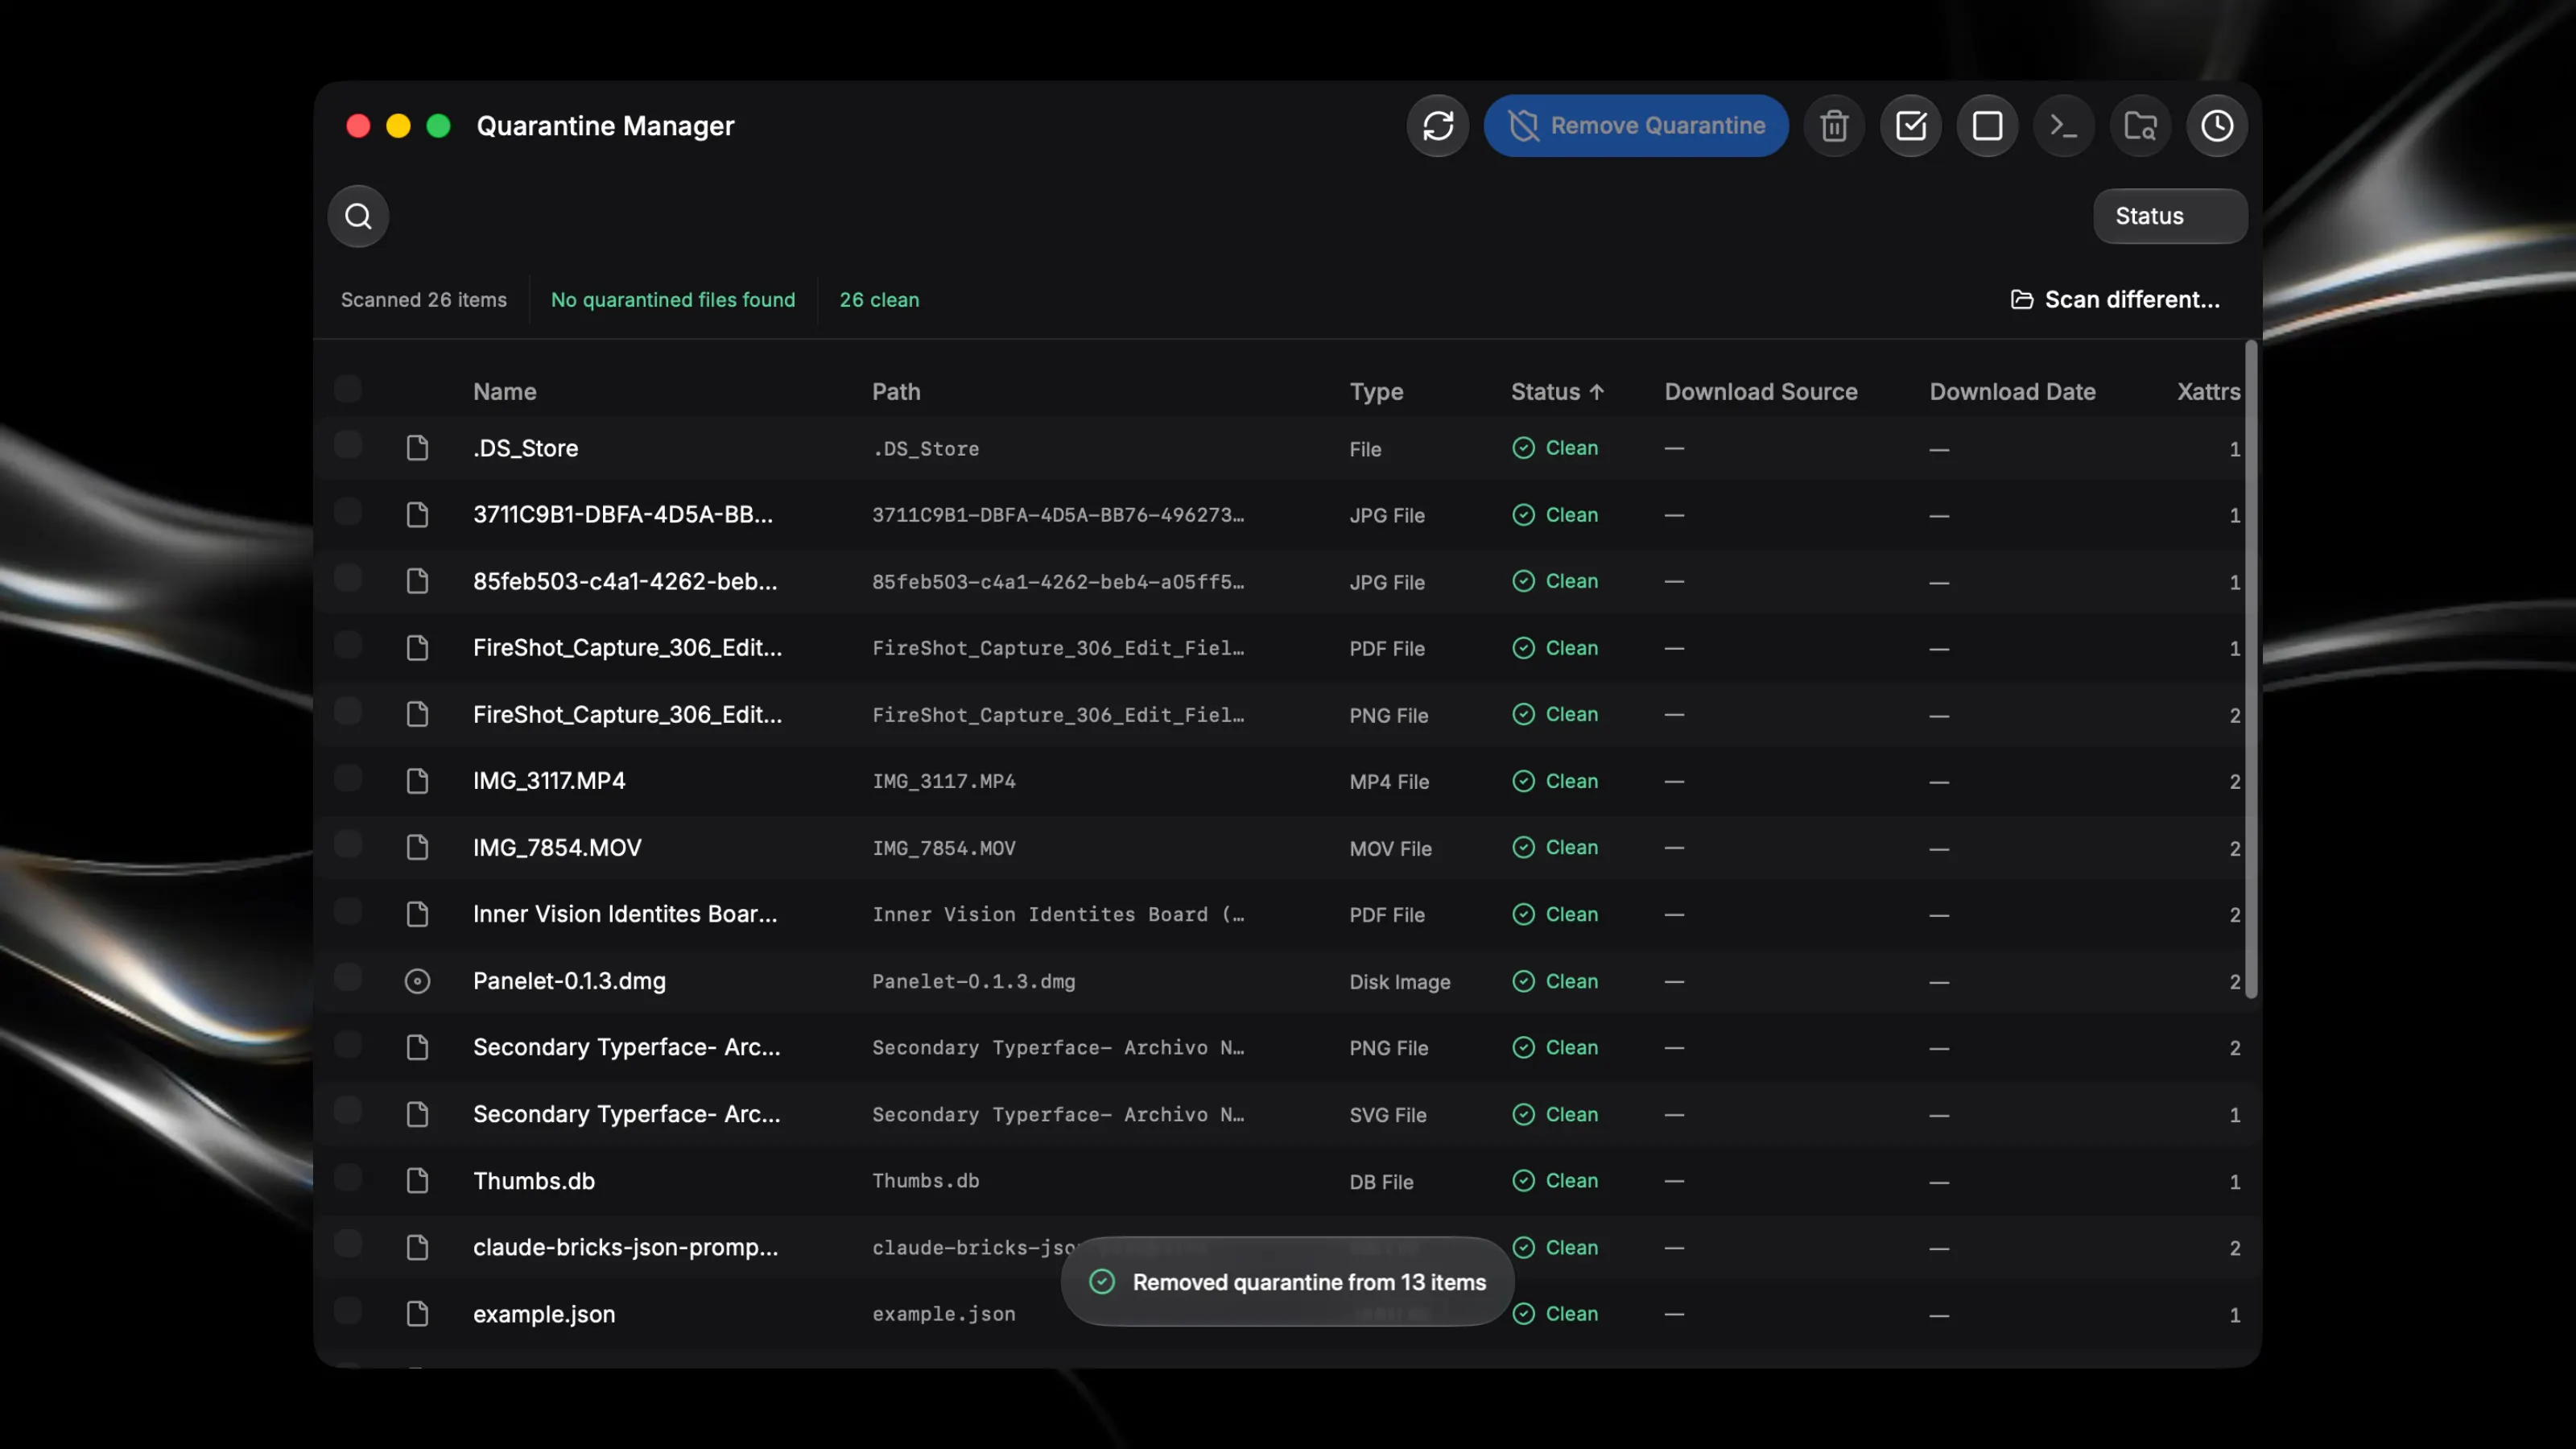Click path '3711C9B1-DBFA-4D5A-BB76-496273…'
Image resolution: width=2576 pixels, height=1449 pixels.
pyautogui.click(x=1058, y=515)
